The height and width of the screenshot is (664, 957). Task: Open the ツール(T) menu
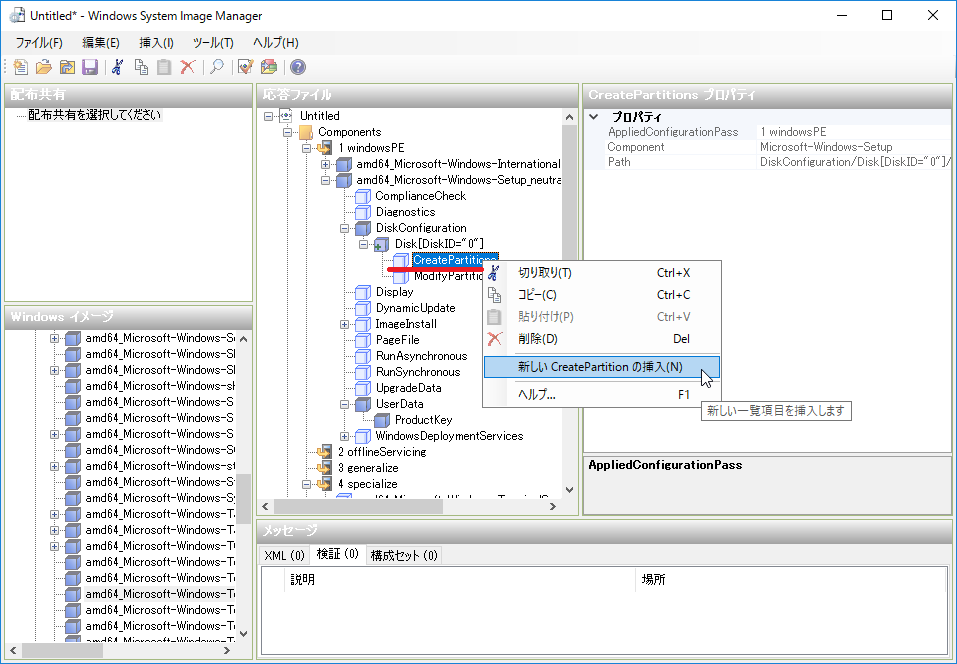(x=213, y=43)
